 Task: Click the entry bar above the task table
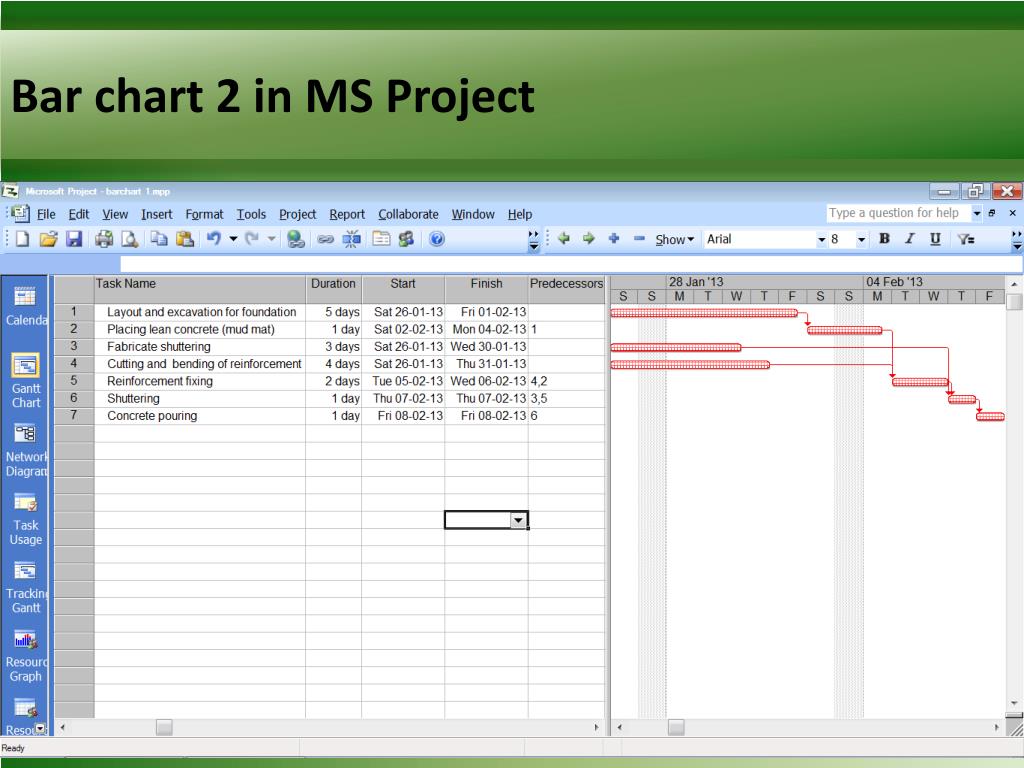571,264
